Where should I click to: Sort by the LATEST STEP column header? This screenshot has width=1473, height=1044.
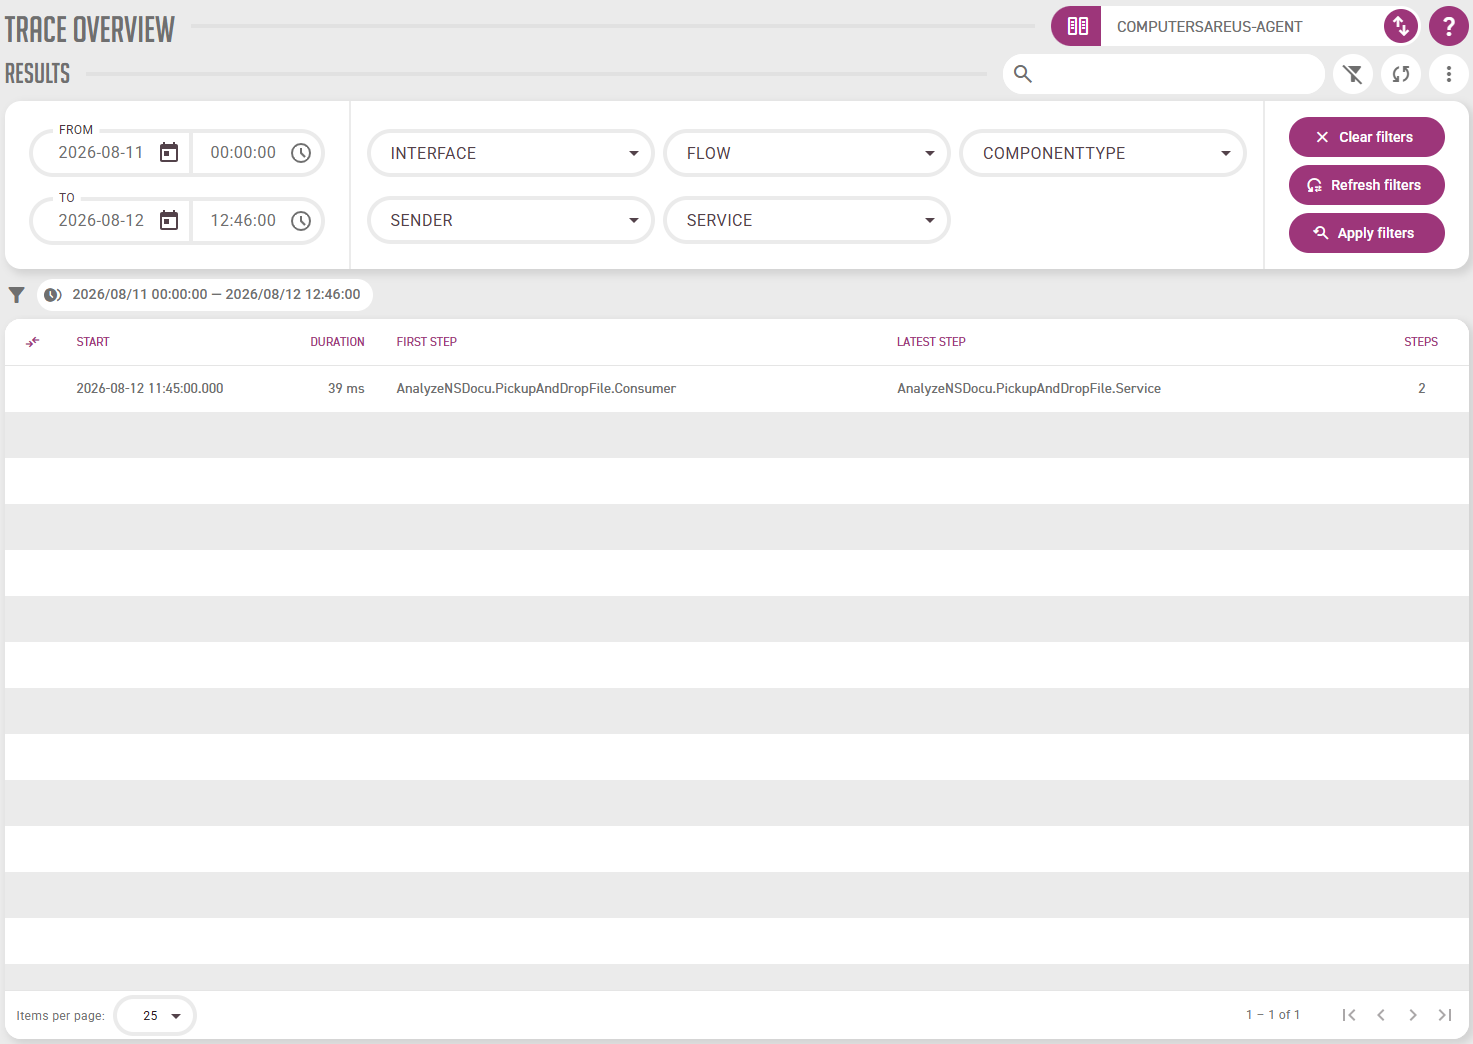pyautogui.click(x=931, y=342)
